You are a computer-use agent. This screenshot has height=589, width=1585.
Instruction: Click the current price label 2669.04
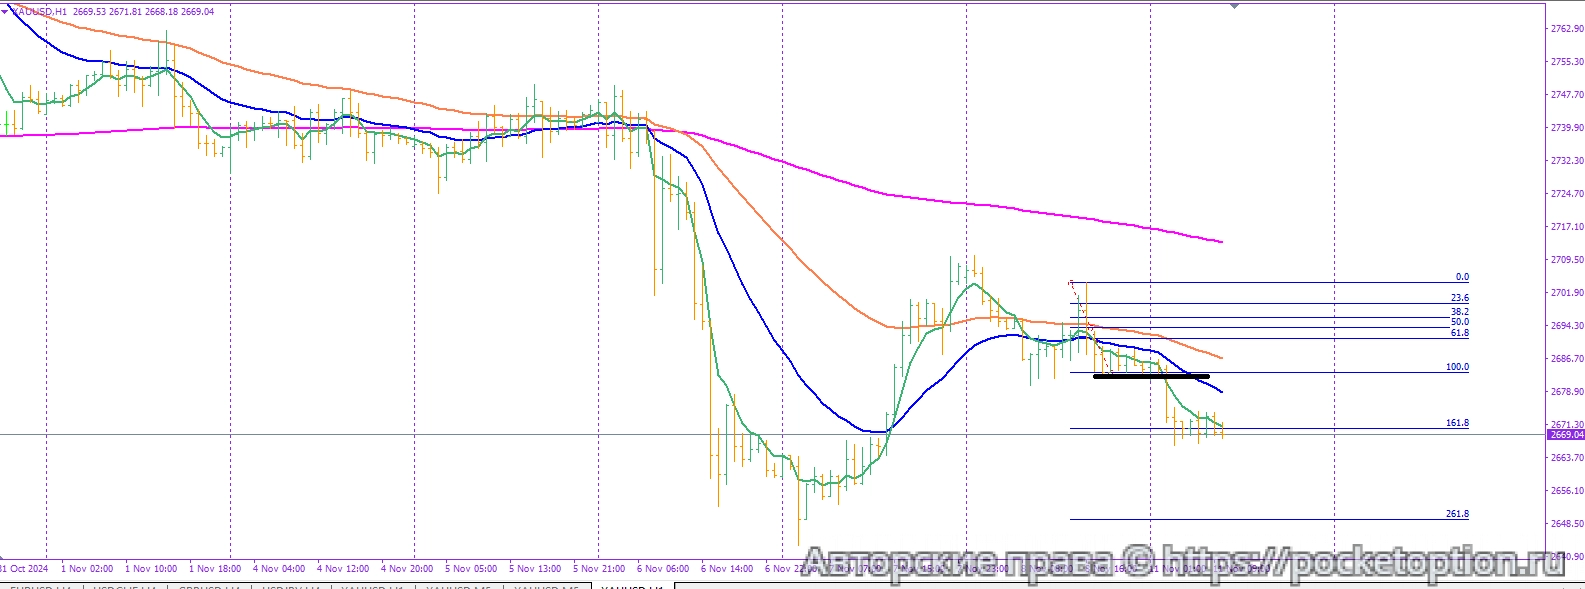pyautogui.click(x=1566, y=435)
